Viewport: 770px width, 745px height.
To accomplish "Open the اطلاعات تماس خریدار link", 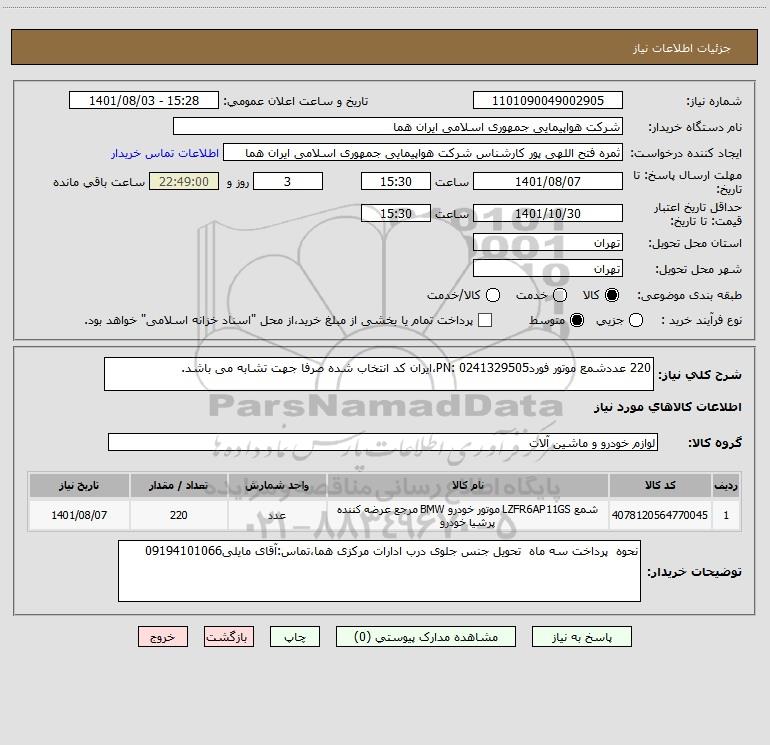I will point(165,153).
